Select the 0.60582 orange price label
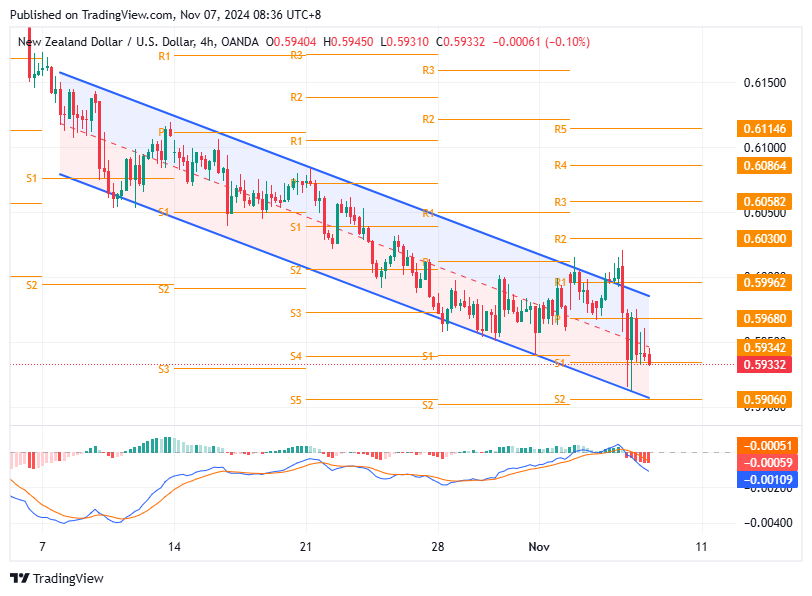This screenshot has width=812, height=596. (x=764, y=201)
